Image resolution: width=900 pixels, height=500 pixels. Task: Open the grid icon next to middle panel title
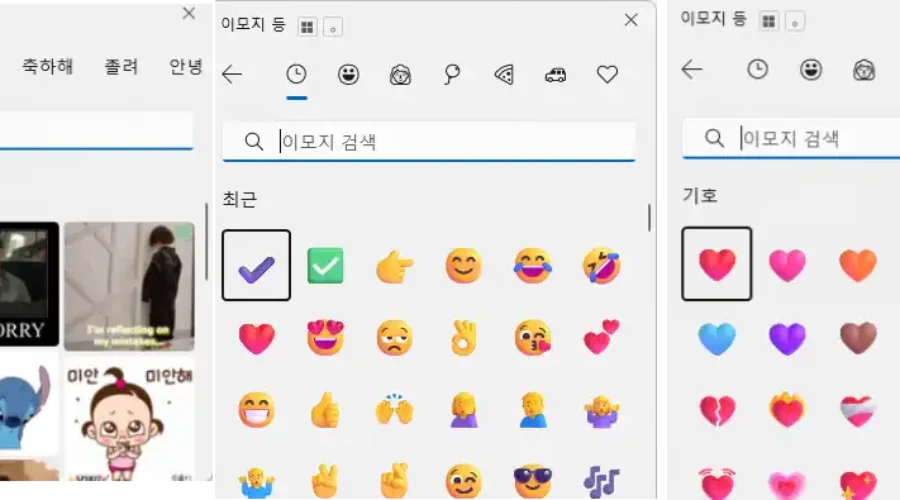(x=307, y=26)
